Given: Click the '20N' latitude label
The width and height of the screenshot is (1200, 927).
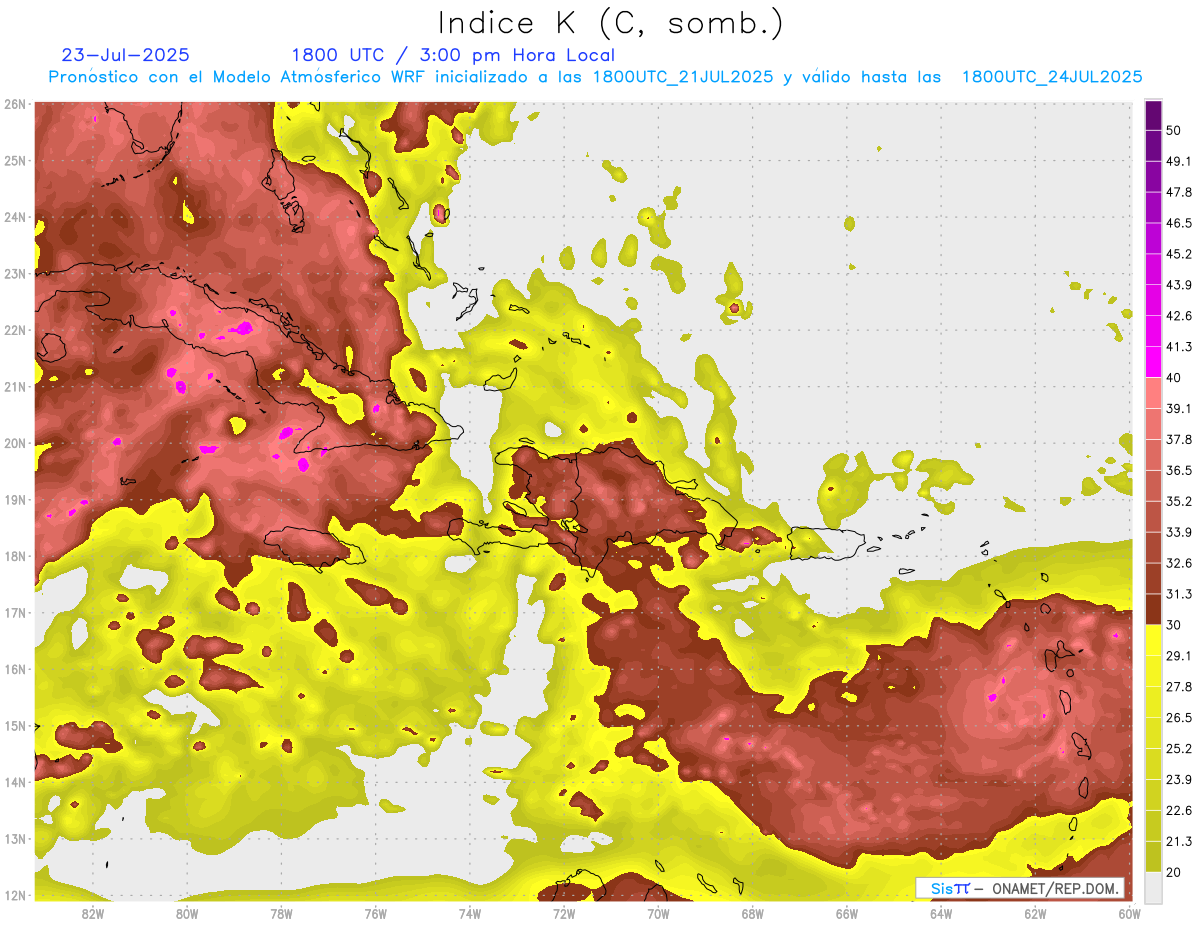Looking at the screenshot, I should 15,443.
